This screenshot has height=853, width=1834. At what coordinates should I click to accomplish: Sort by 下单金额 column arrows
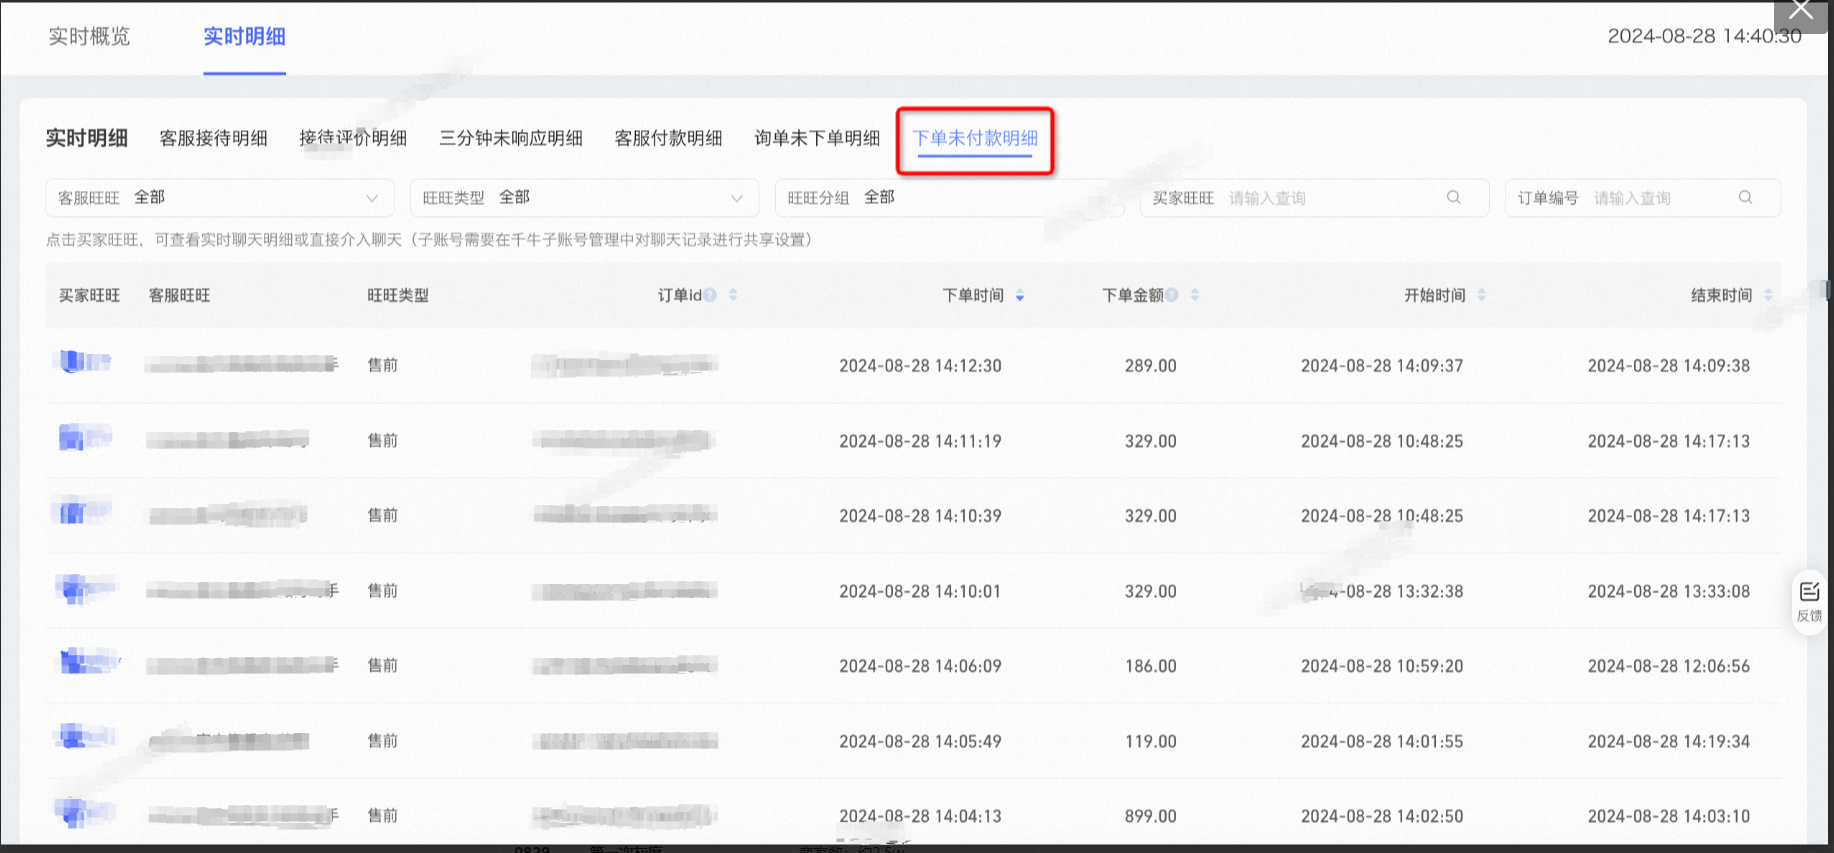tap(1195, 295)
